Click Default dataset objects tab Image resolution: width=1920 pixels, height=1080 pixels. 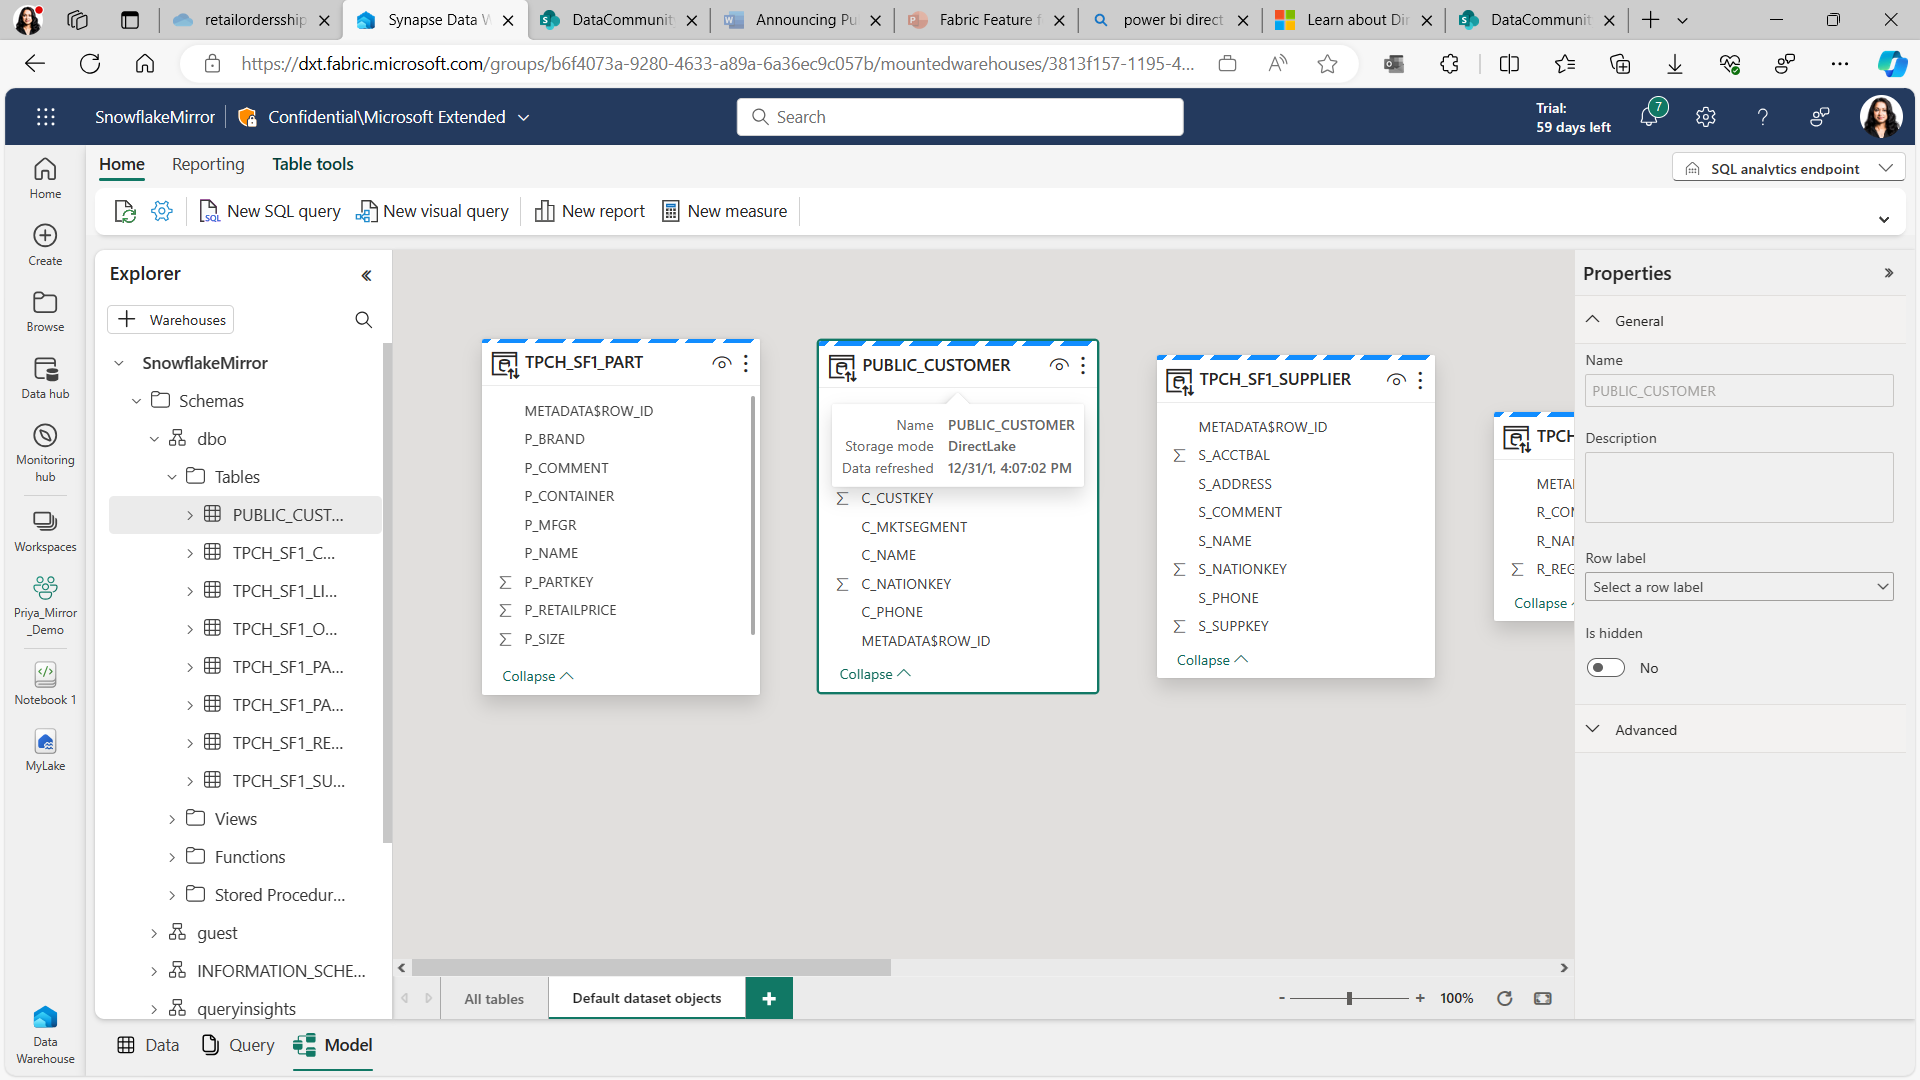645,998
